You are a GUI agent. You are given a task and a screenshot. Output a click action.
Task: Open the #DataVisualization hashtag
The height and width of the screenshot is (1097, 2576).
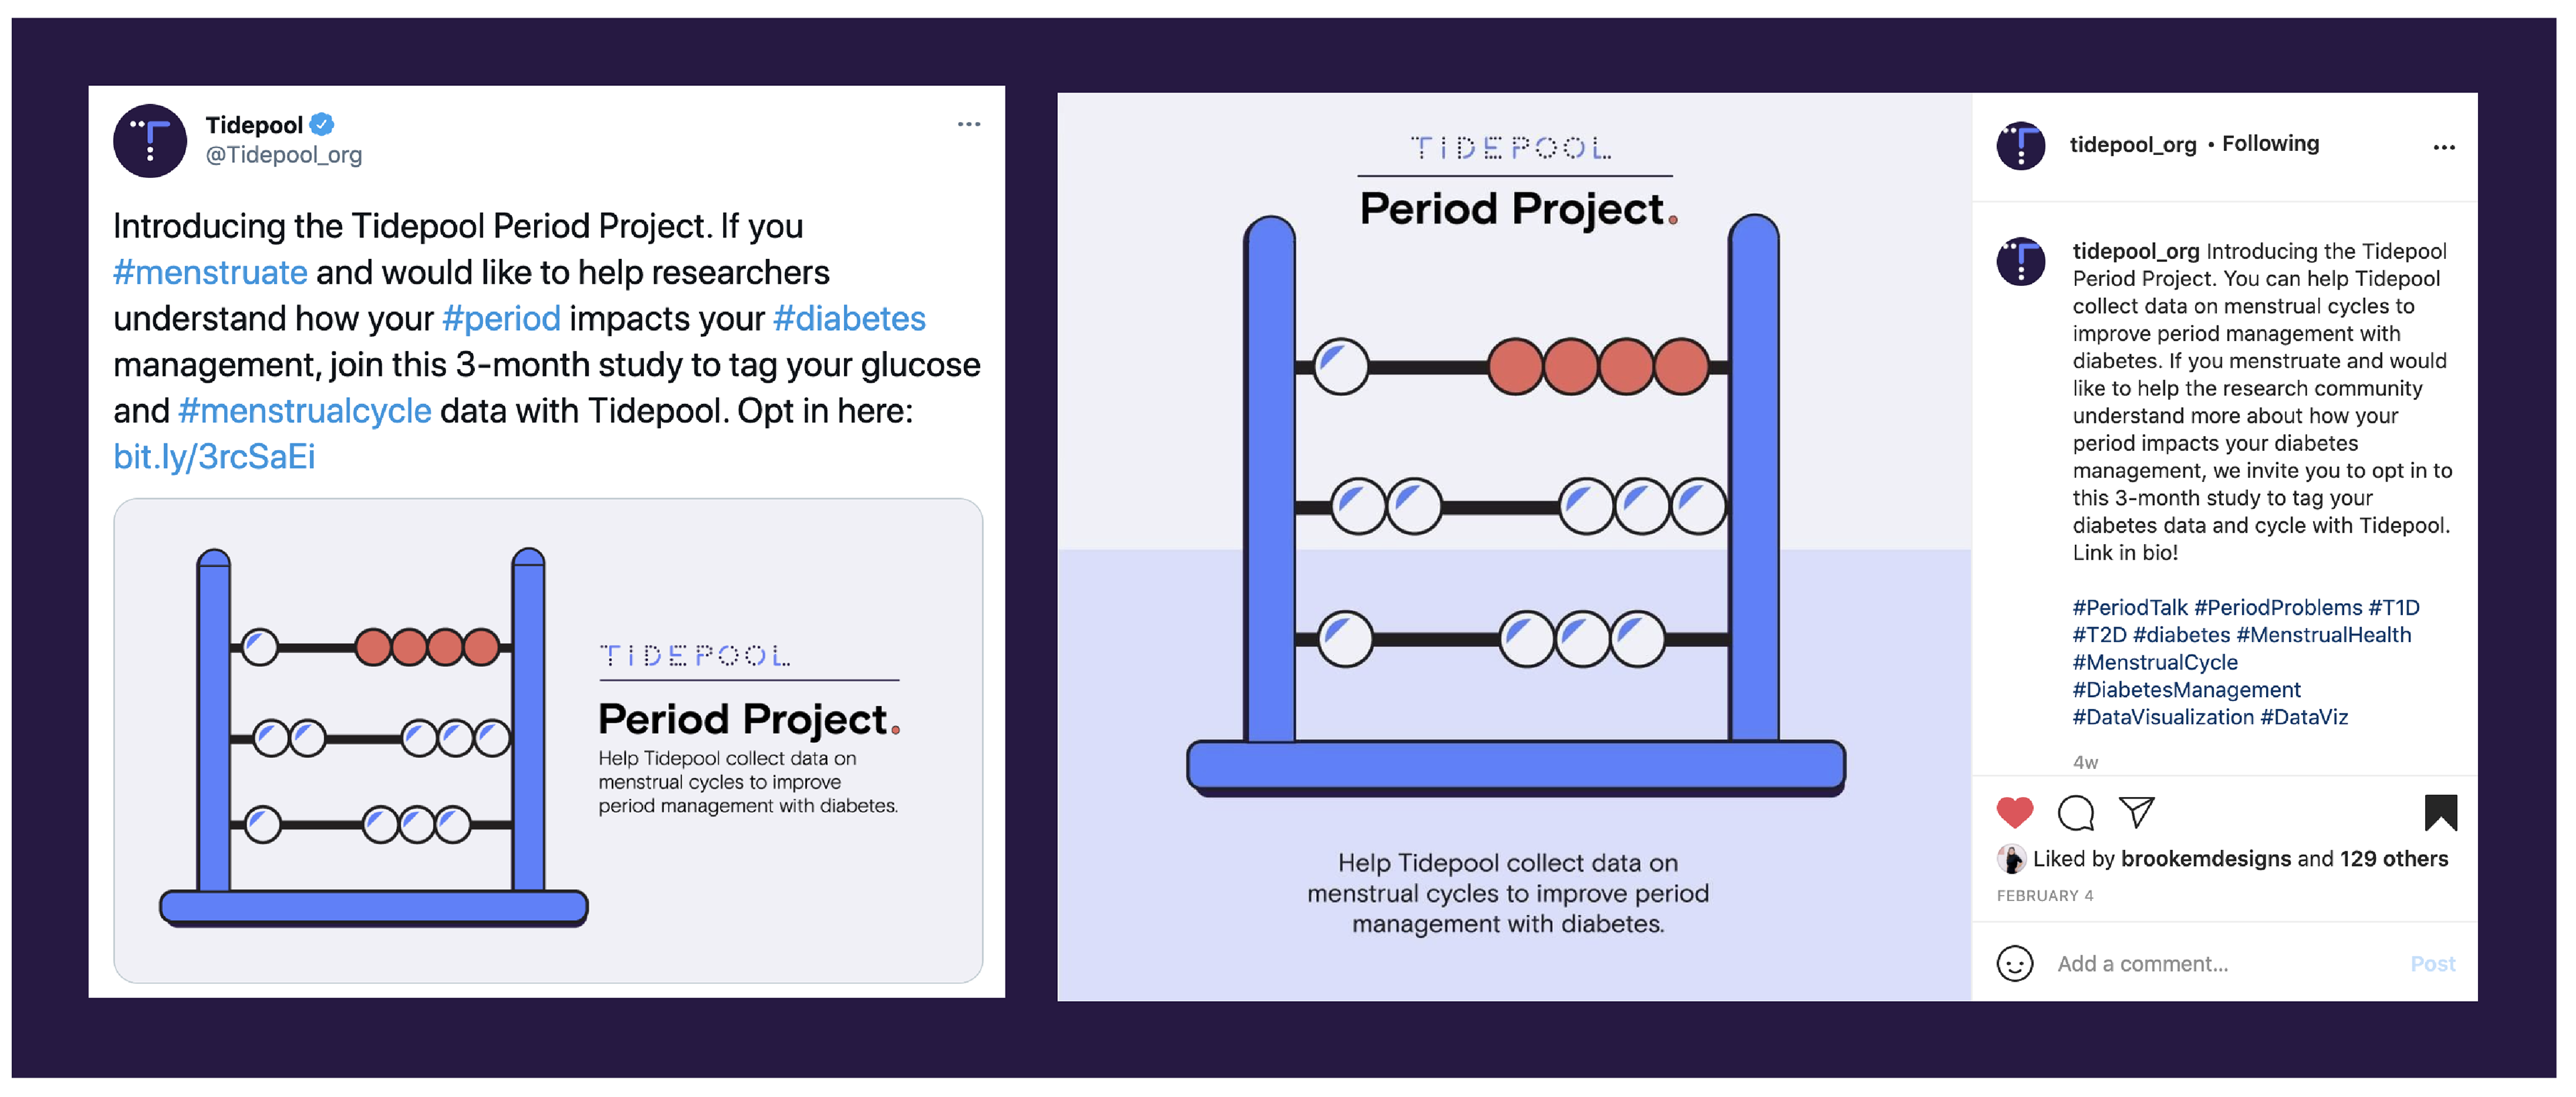(2163, 717)
